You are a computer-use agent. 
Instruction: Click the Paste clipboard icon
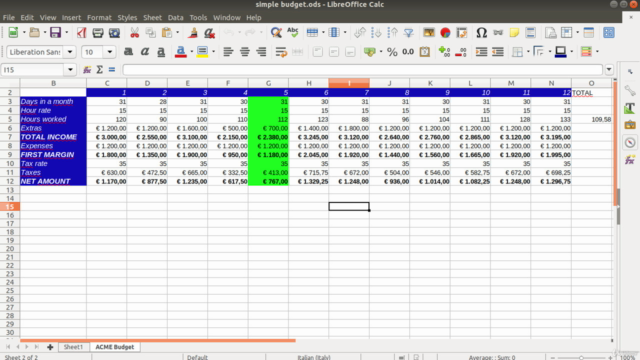[x=167, y=33]
